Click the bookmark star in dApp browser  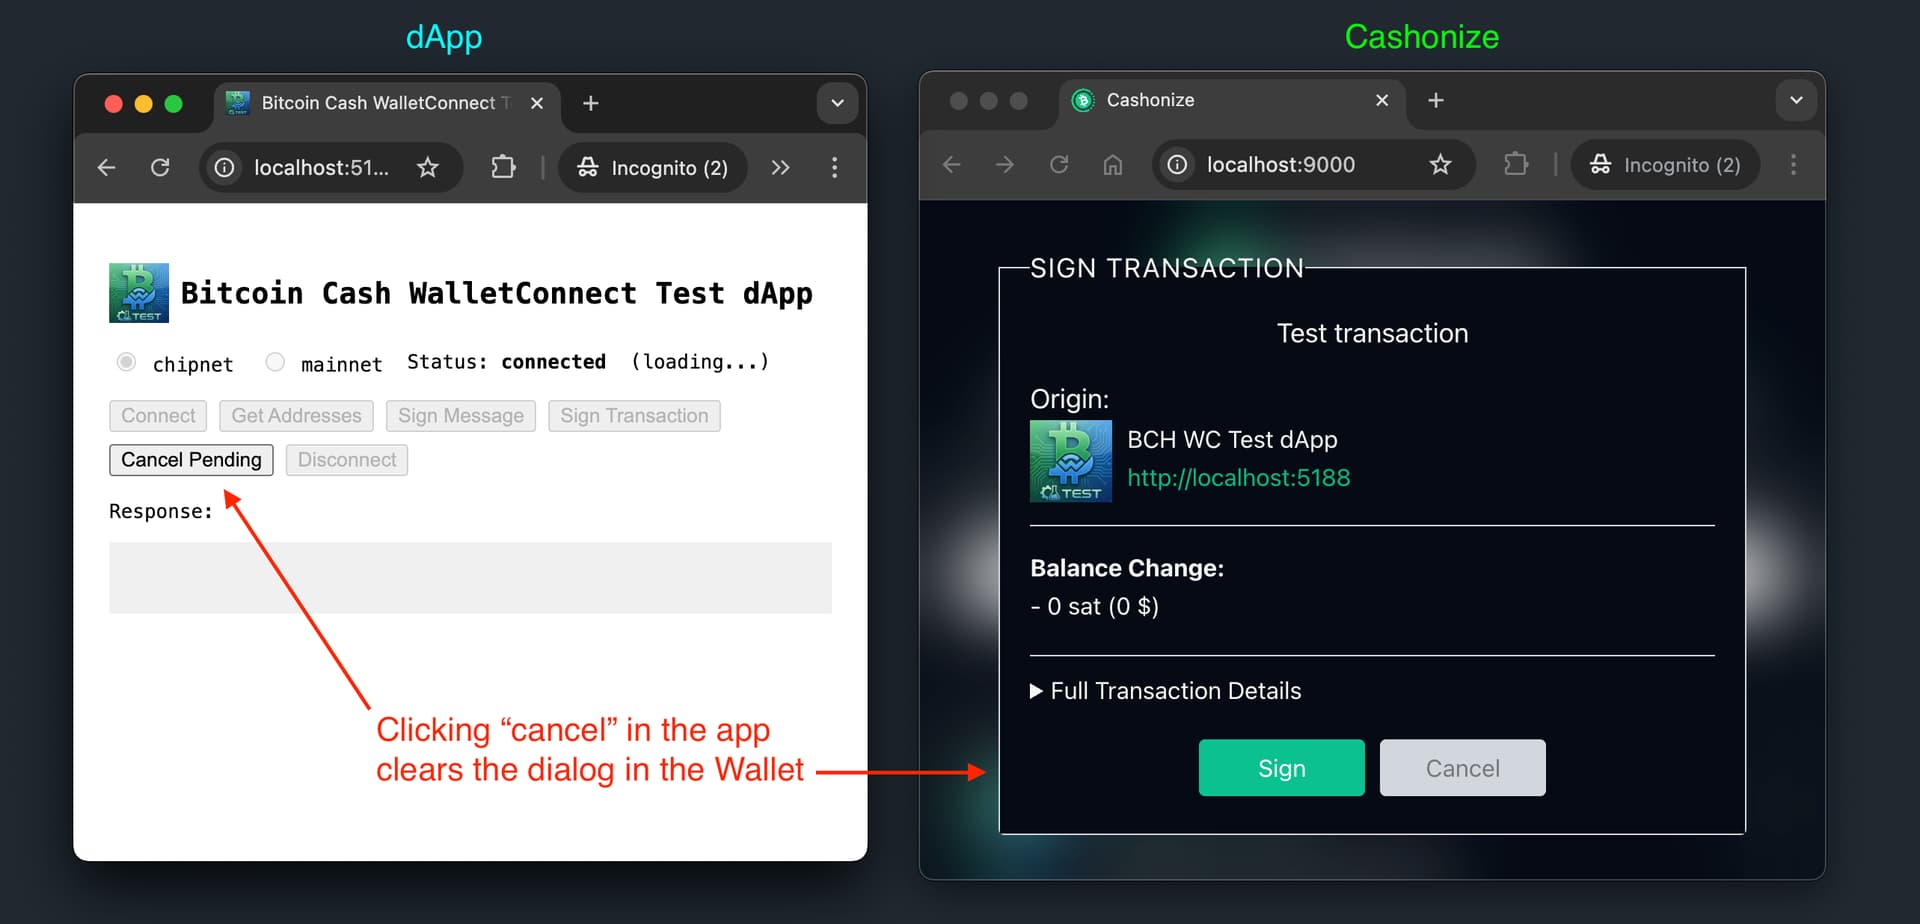point(428,168)
